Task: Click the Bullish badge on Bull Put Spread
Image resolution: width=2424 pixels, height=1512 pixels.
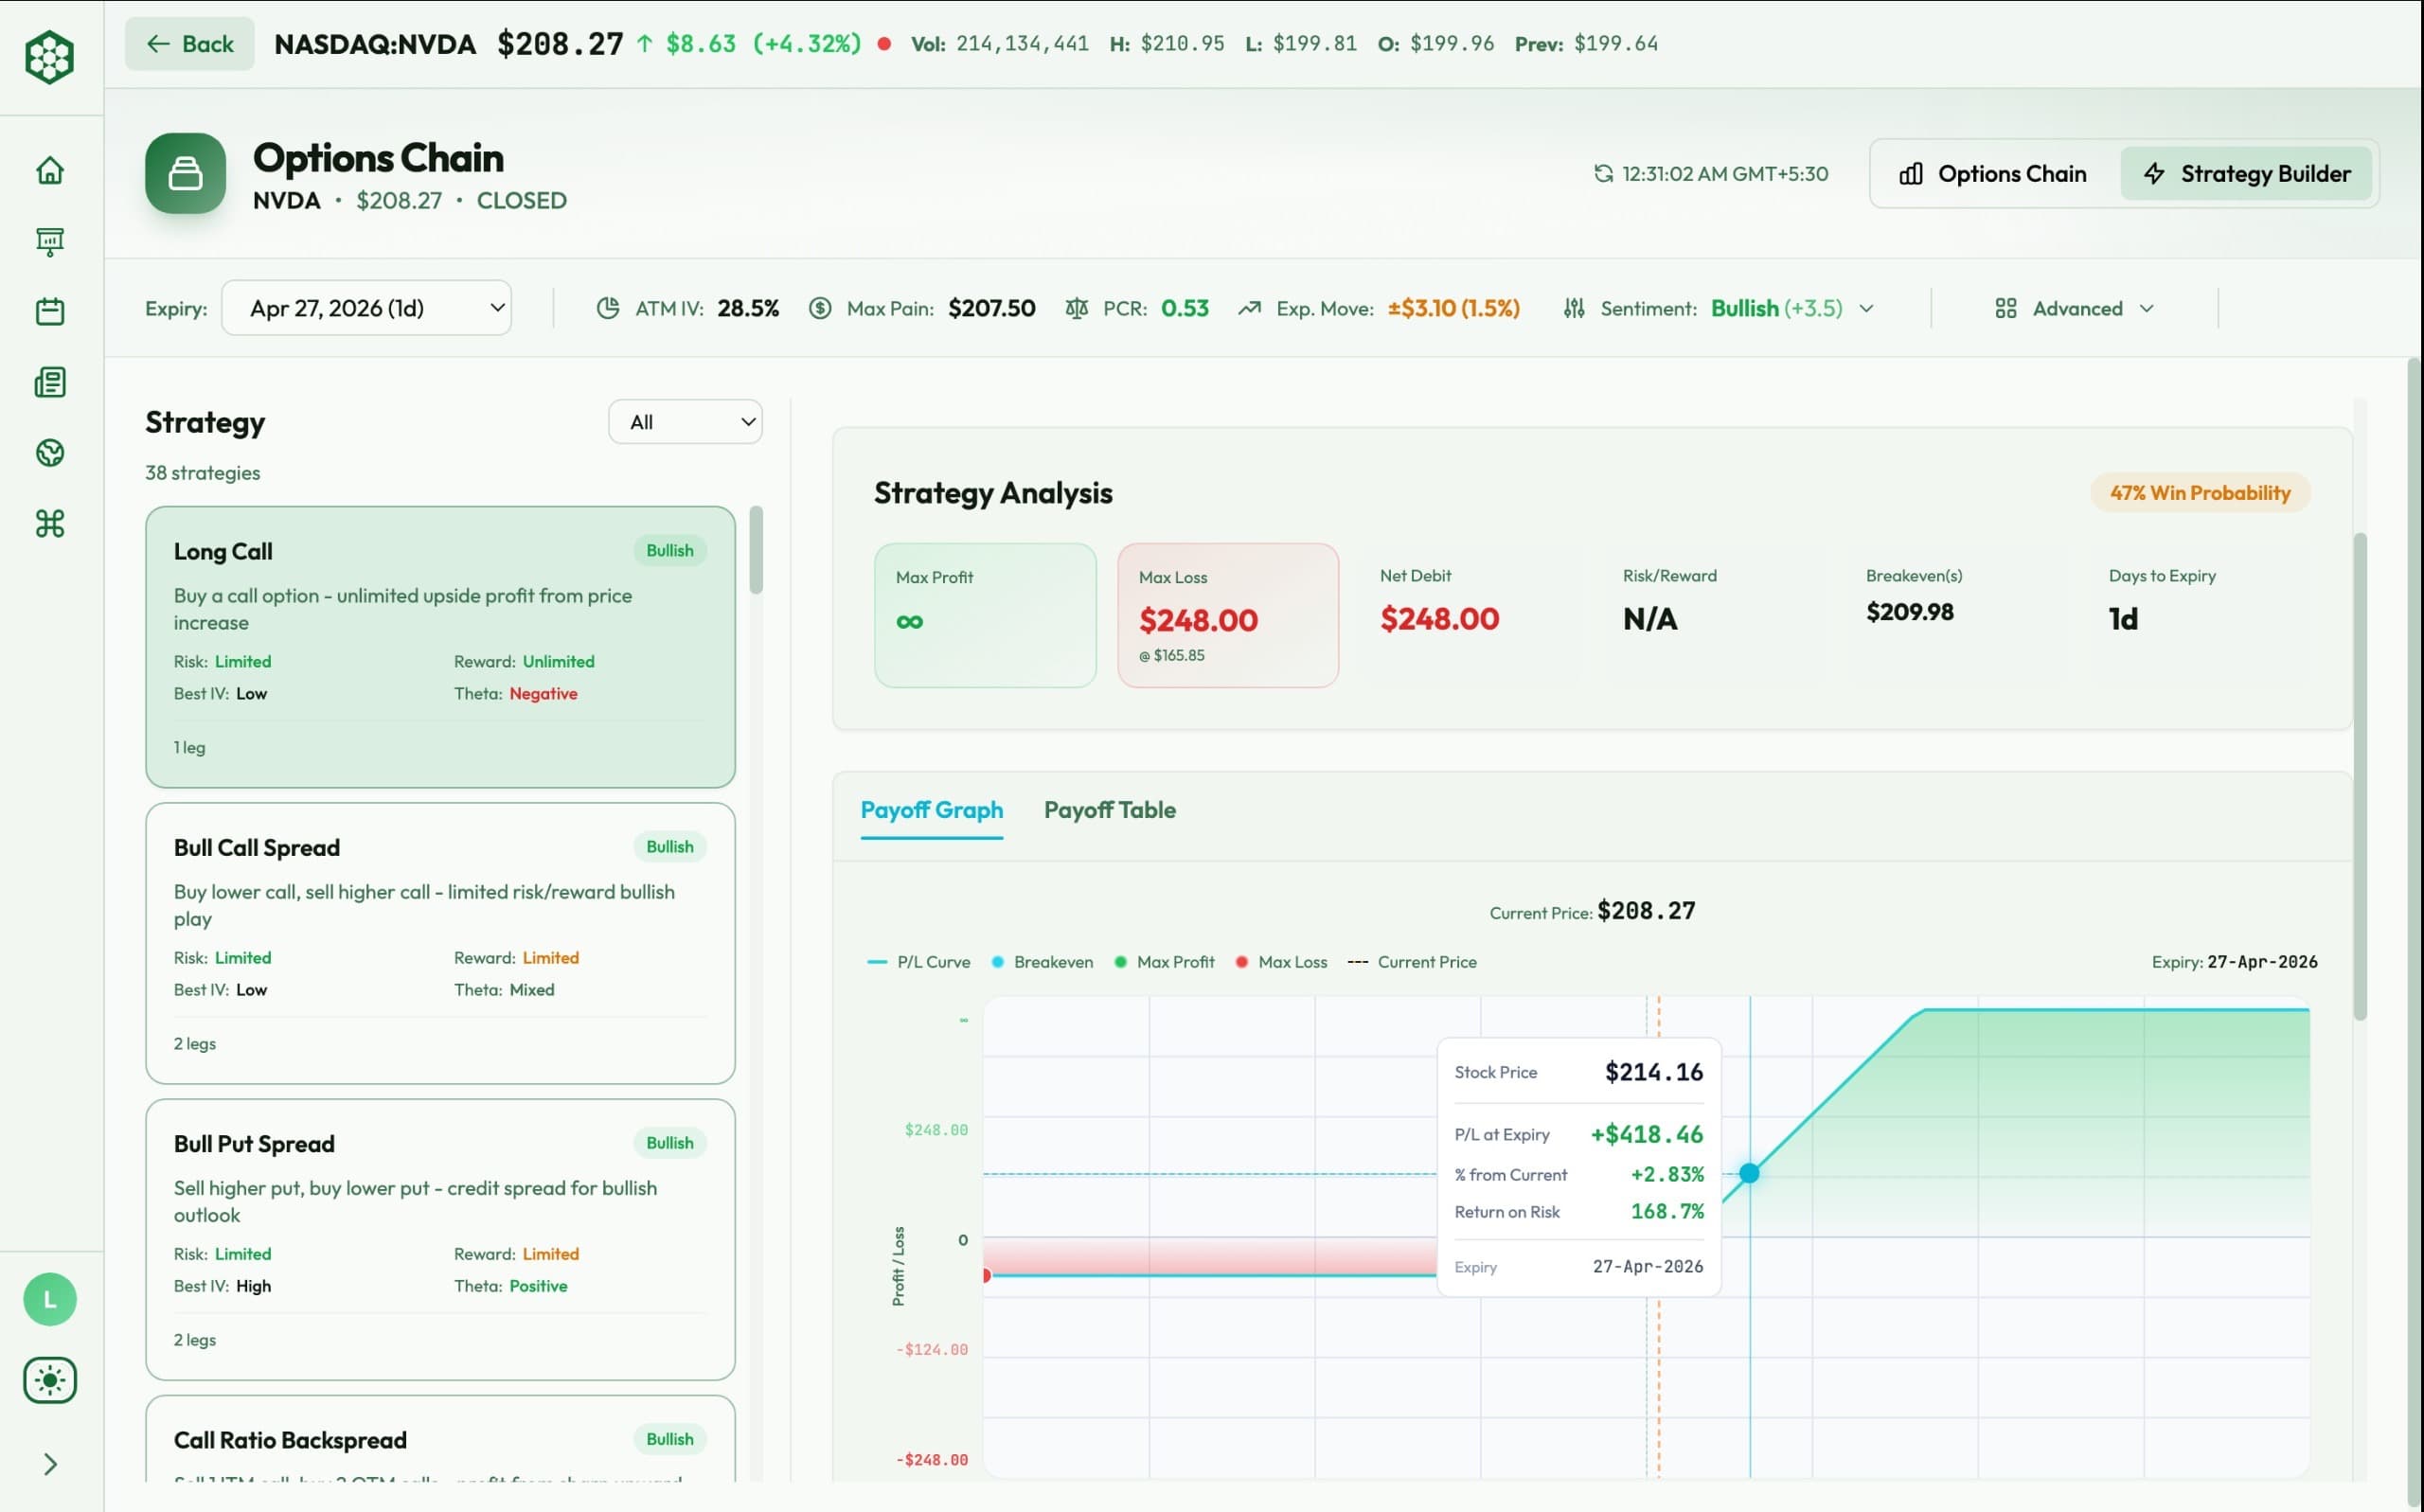Action: point(669,1143)
